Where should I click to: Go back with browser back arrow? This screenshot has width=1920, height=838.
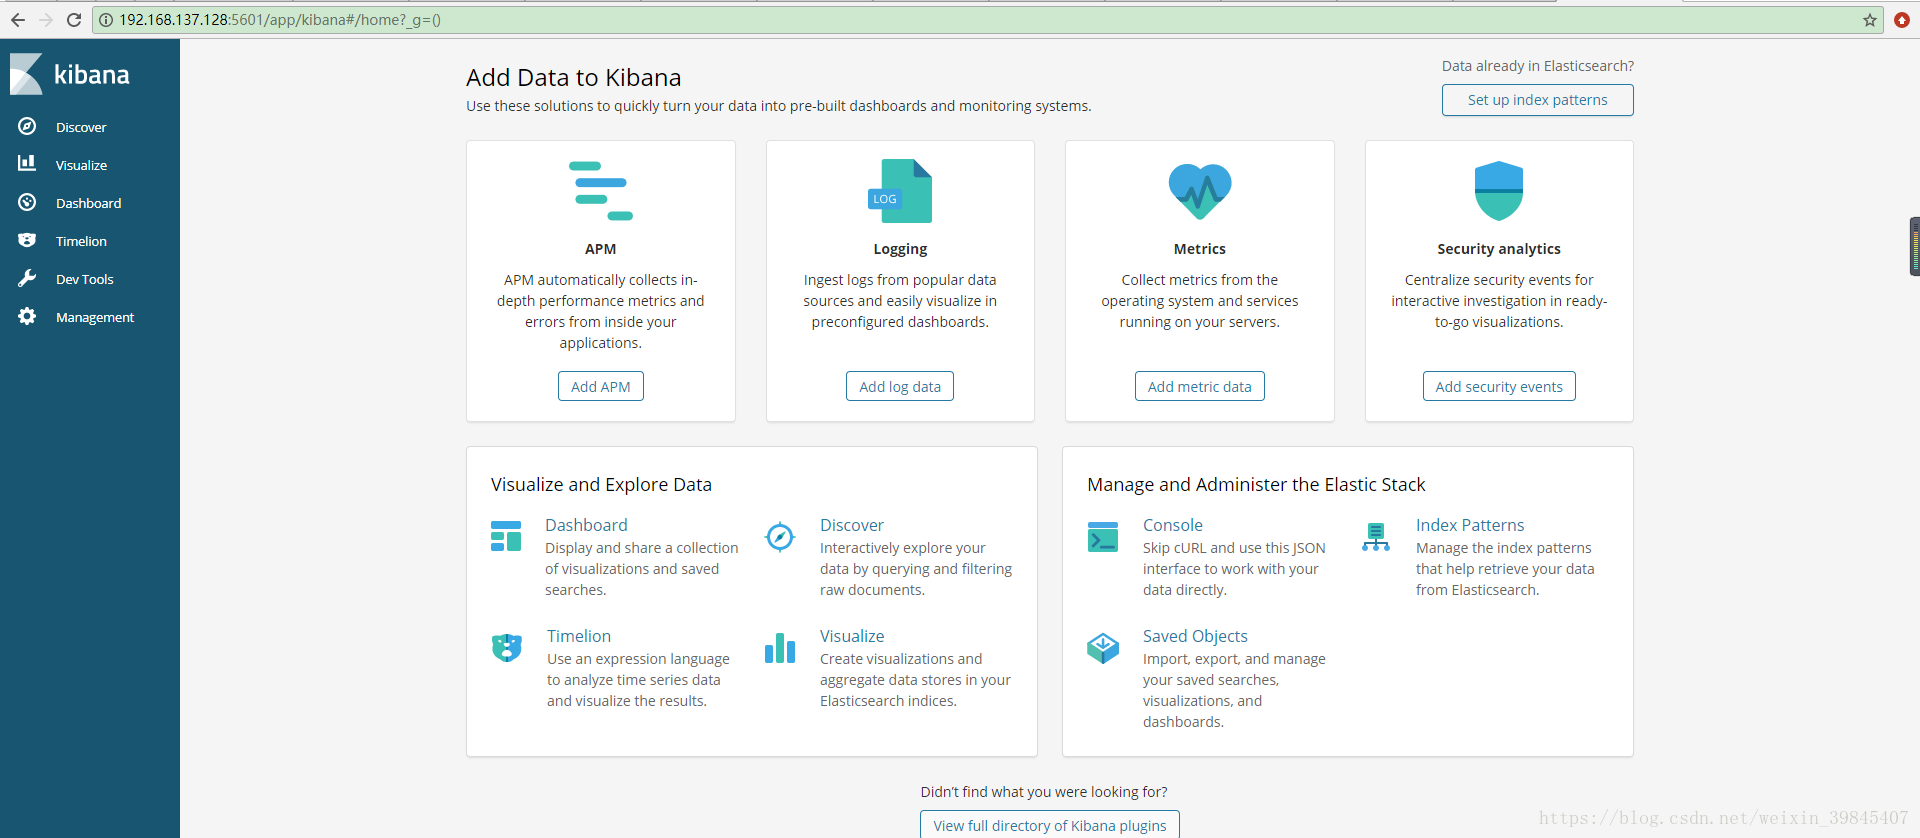[18, 20]
